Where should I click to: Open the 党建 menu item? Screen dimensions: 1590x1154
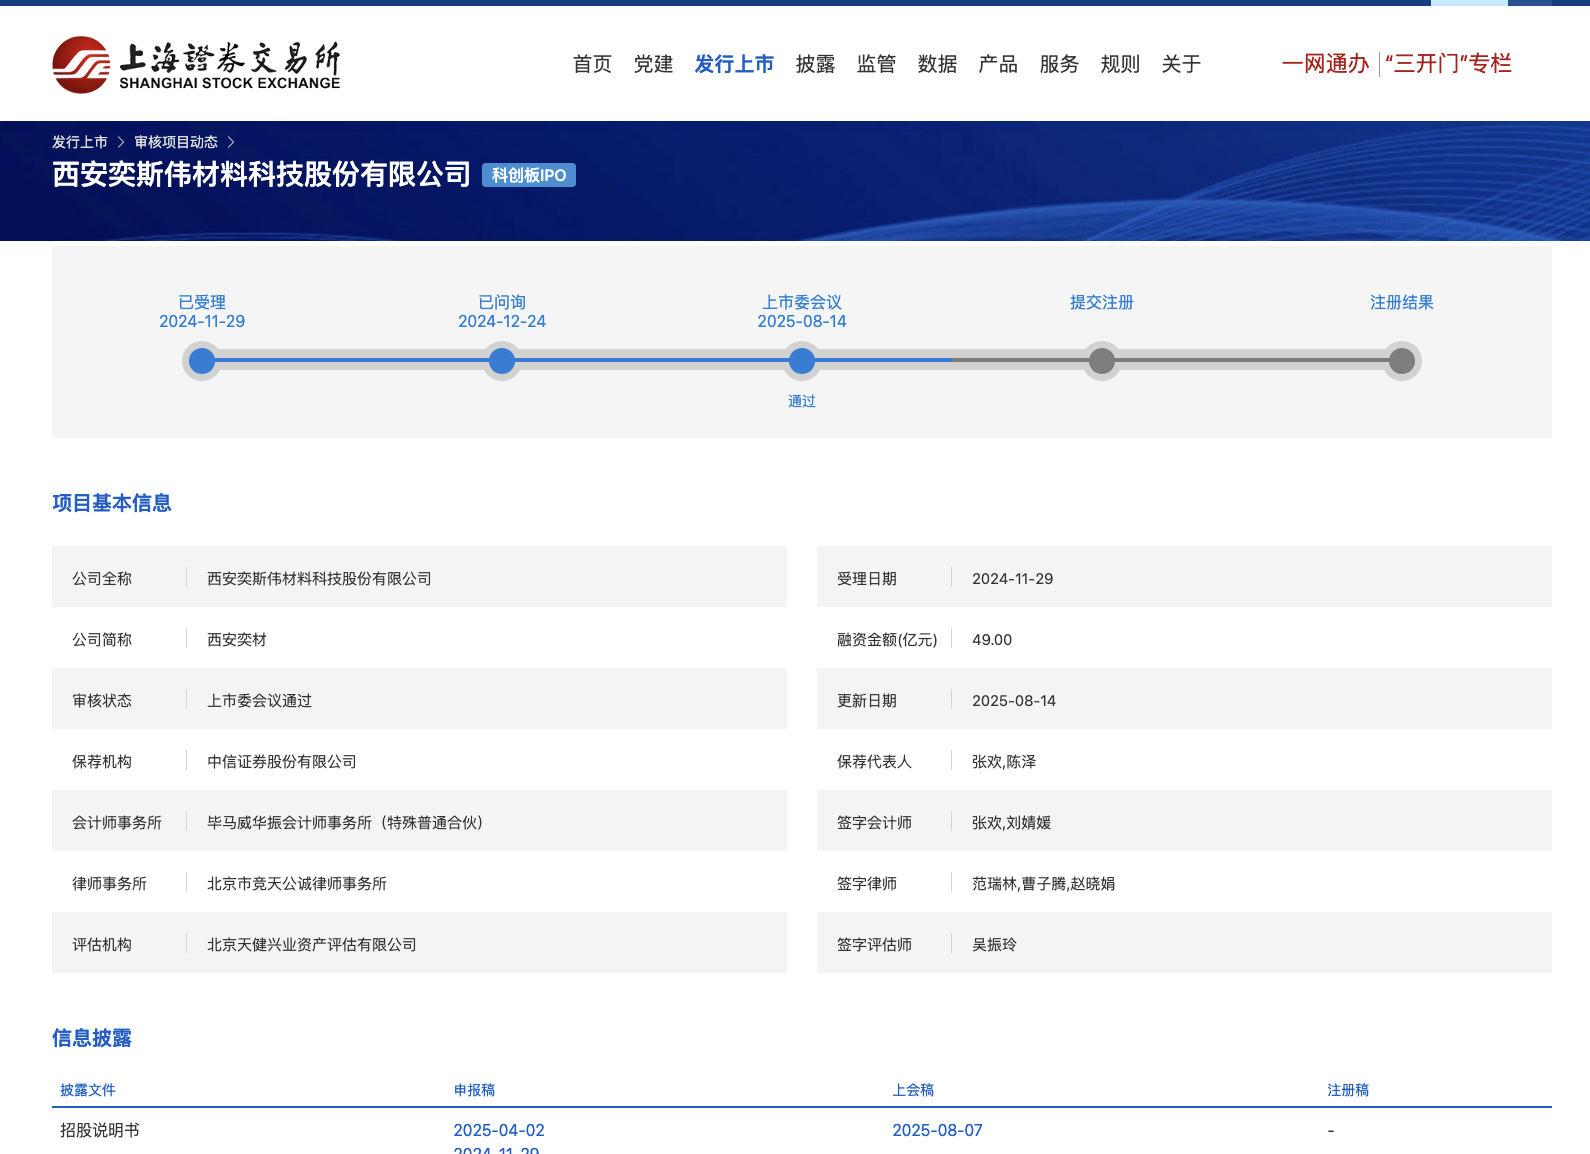[653, 64]
